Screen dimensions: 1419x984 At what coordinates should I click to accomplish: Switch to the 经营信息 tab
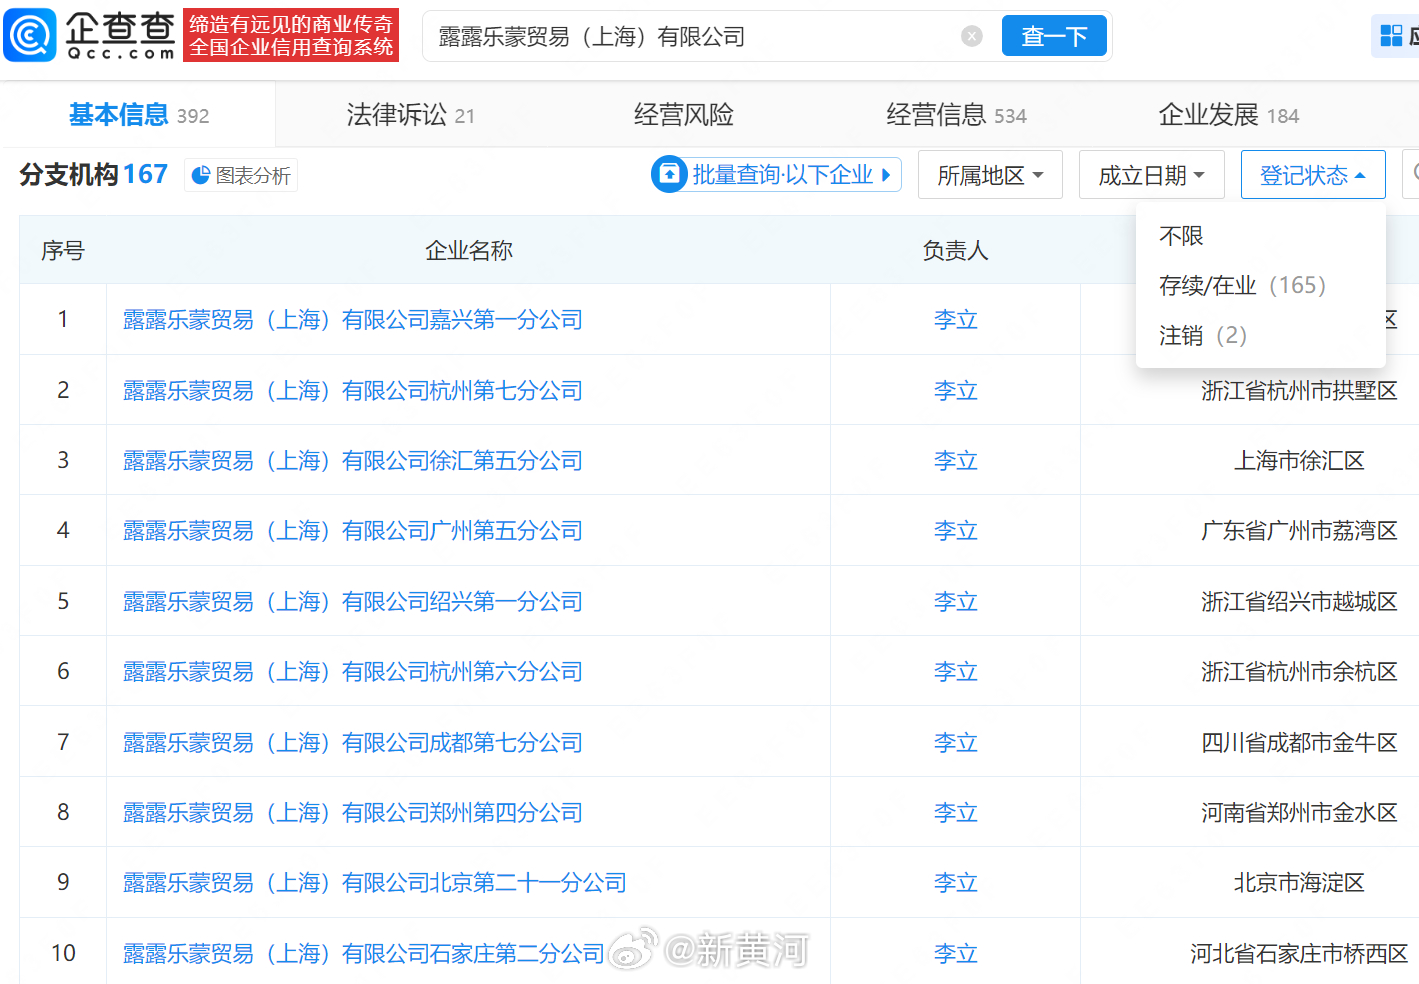956,115
